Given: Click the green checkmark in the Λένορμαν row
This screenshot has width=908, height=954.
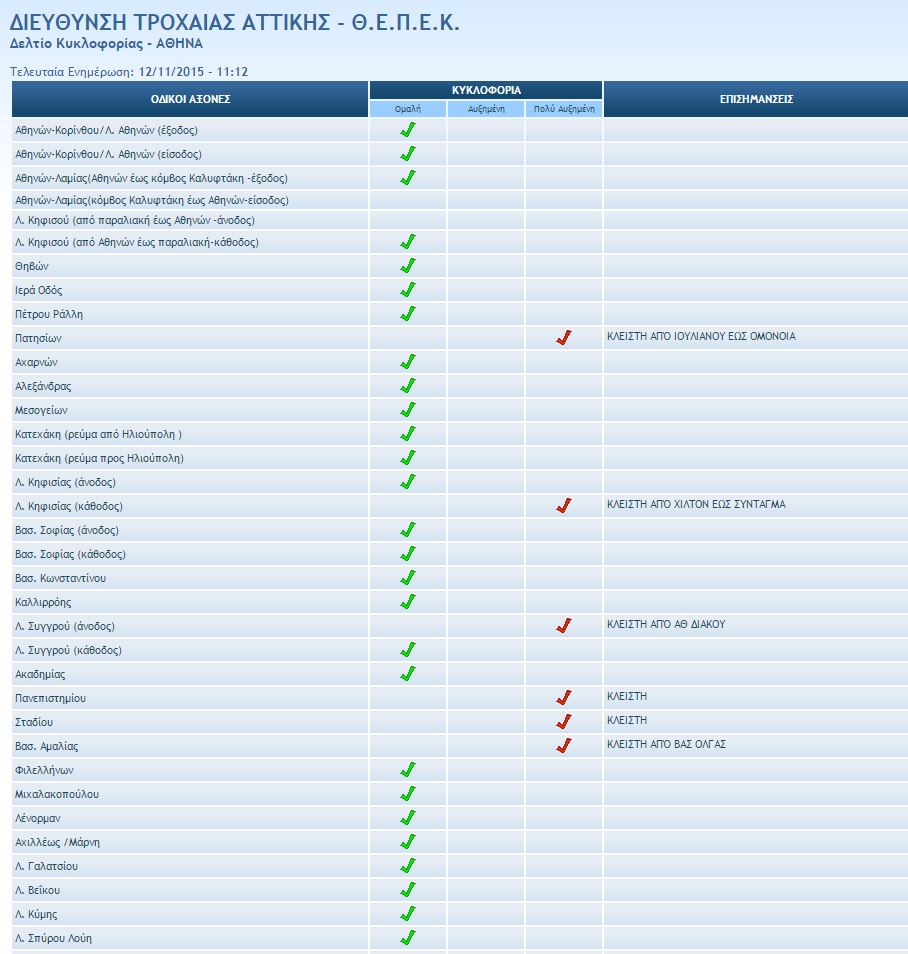Looking at the screenshot, I should [407, 818].
